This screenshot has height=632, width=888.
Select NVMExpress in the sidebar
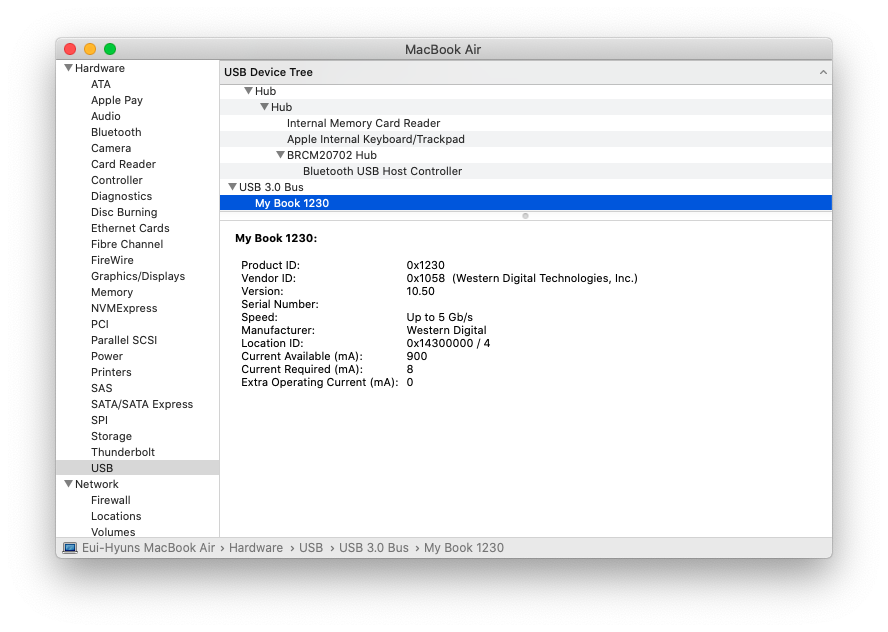coord(124,308)
